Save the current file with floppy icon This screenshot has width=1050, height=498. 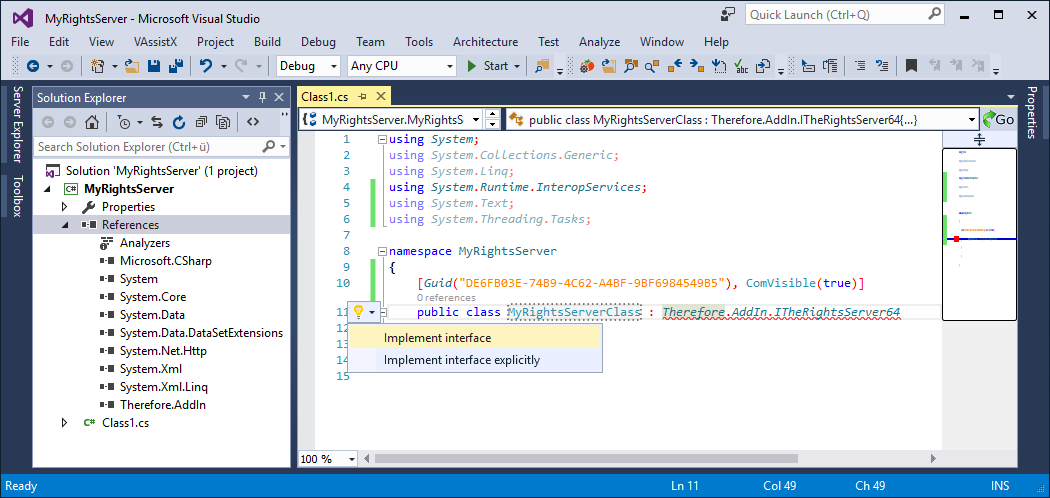point(154,66)
